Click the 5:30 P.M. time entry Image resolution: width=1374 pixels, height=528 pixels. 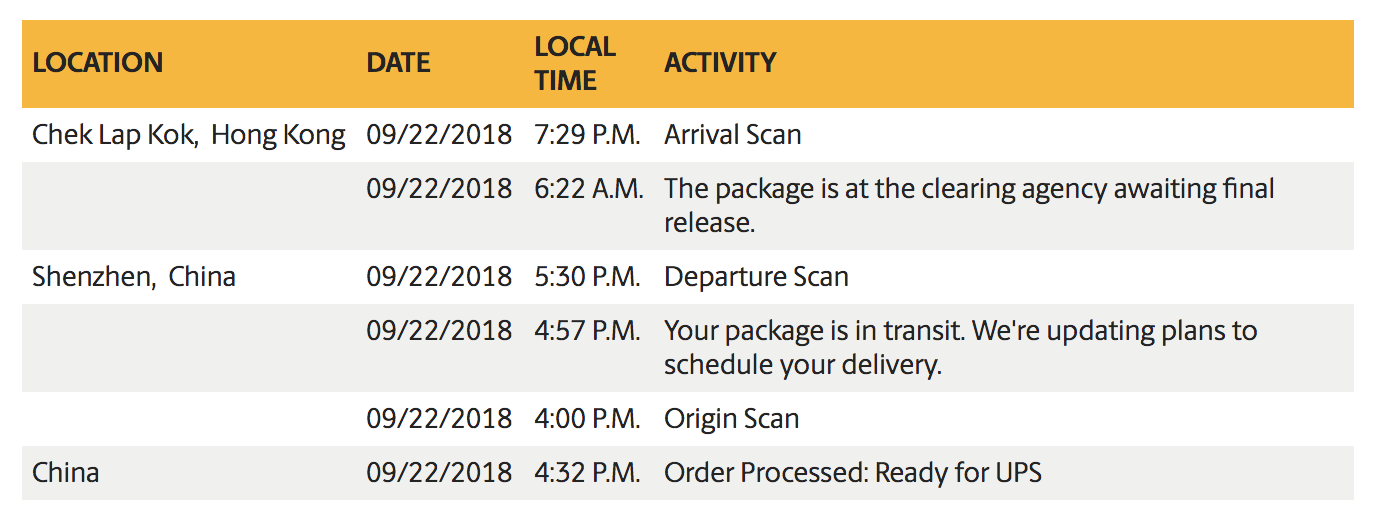[587, 277]
